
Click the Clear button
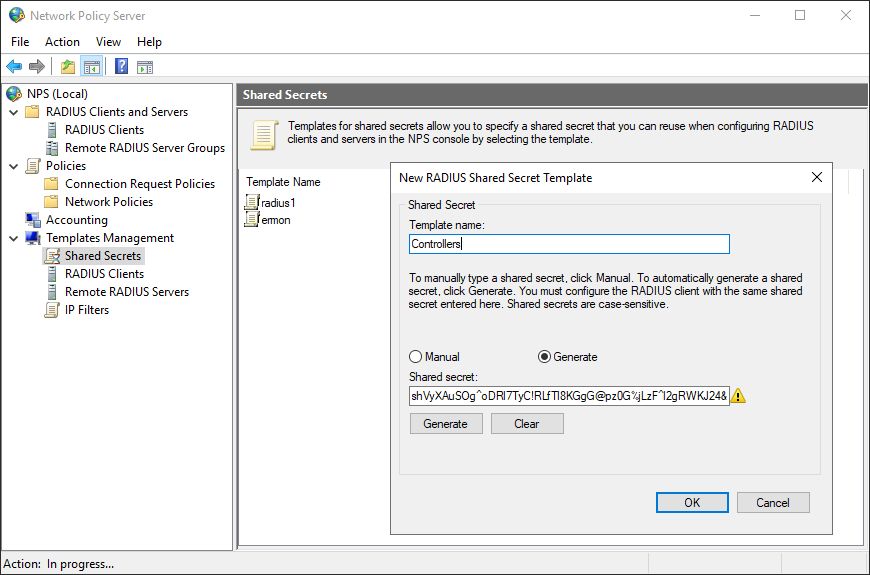[x=527, y=424]
